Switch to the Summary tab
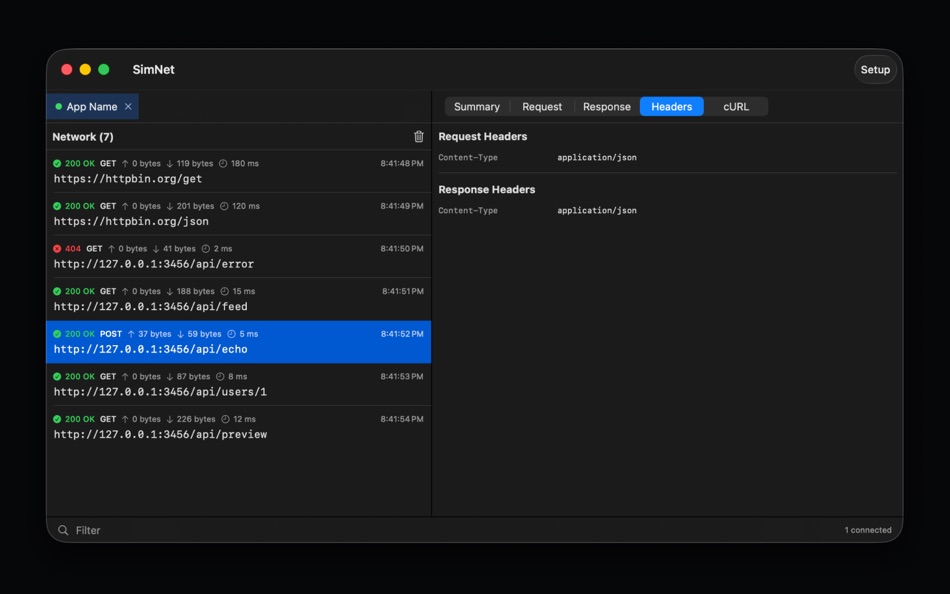The height and width of the screenshot is (594, 950). (477, 106)
